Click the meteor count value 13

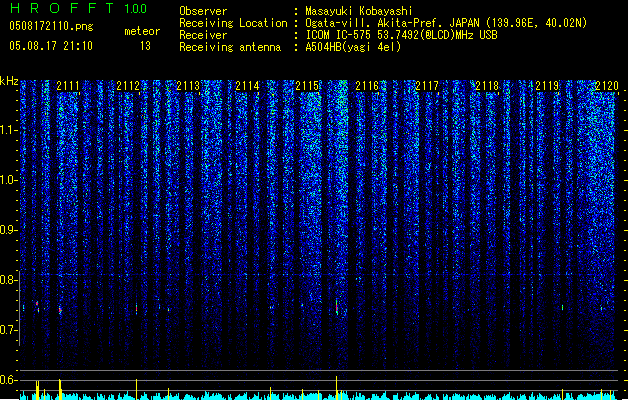145,46
